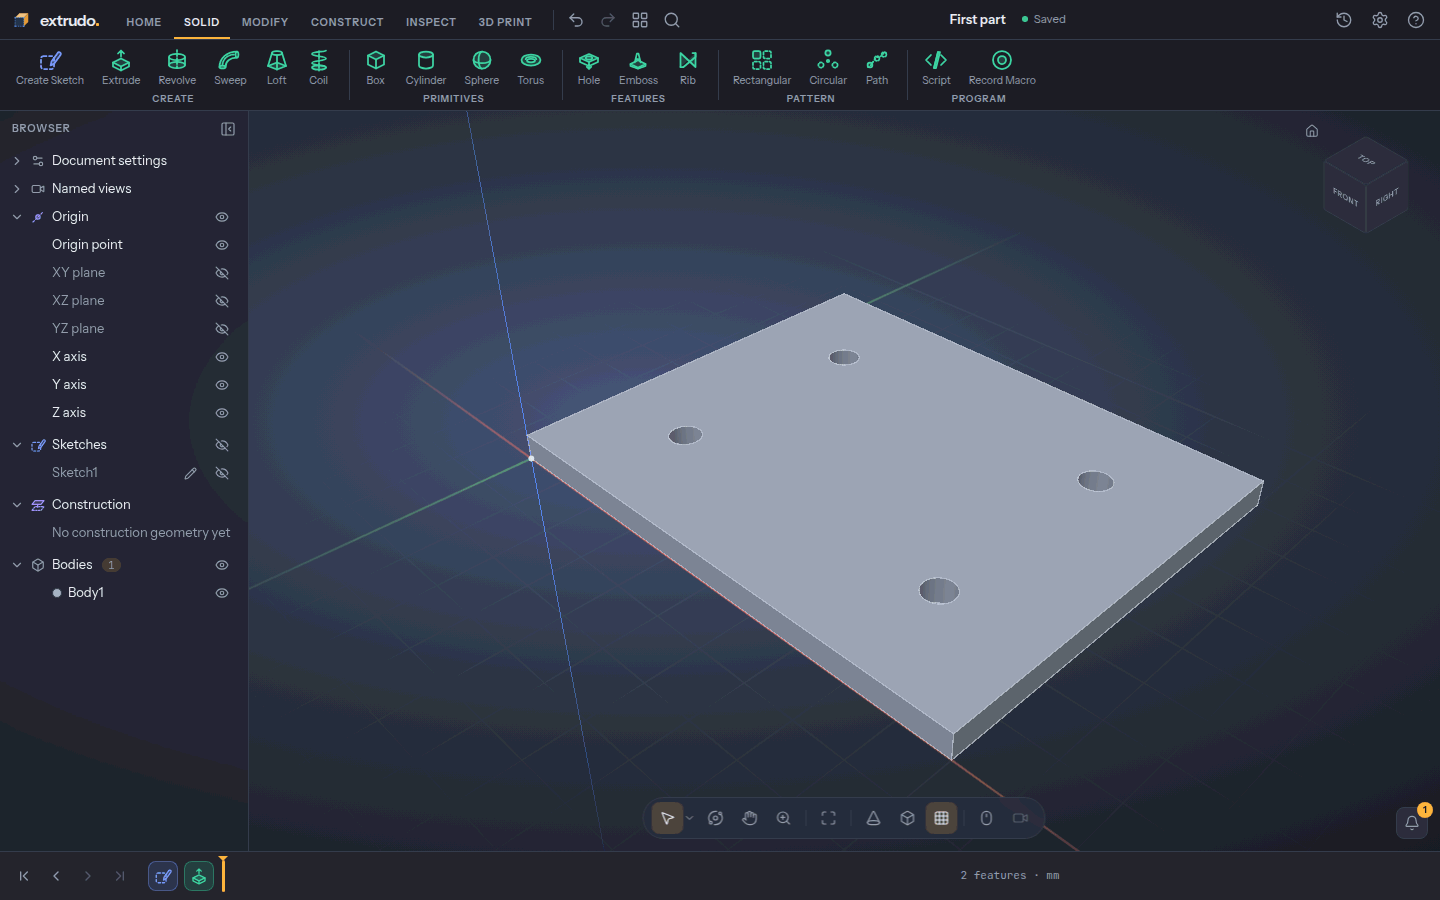Expand Document settings node

17,161
